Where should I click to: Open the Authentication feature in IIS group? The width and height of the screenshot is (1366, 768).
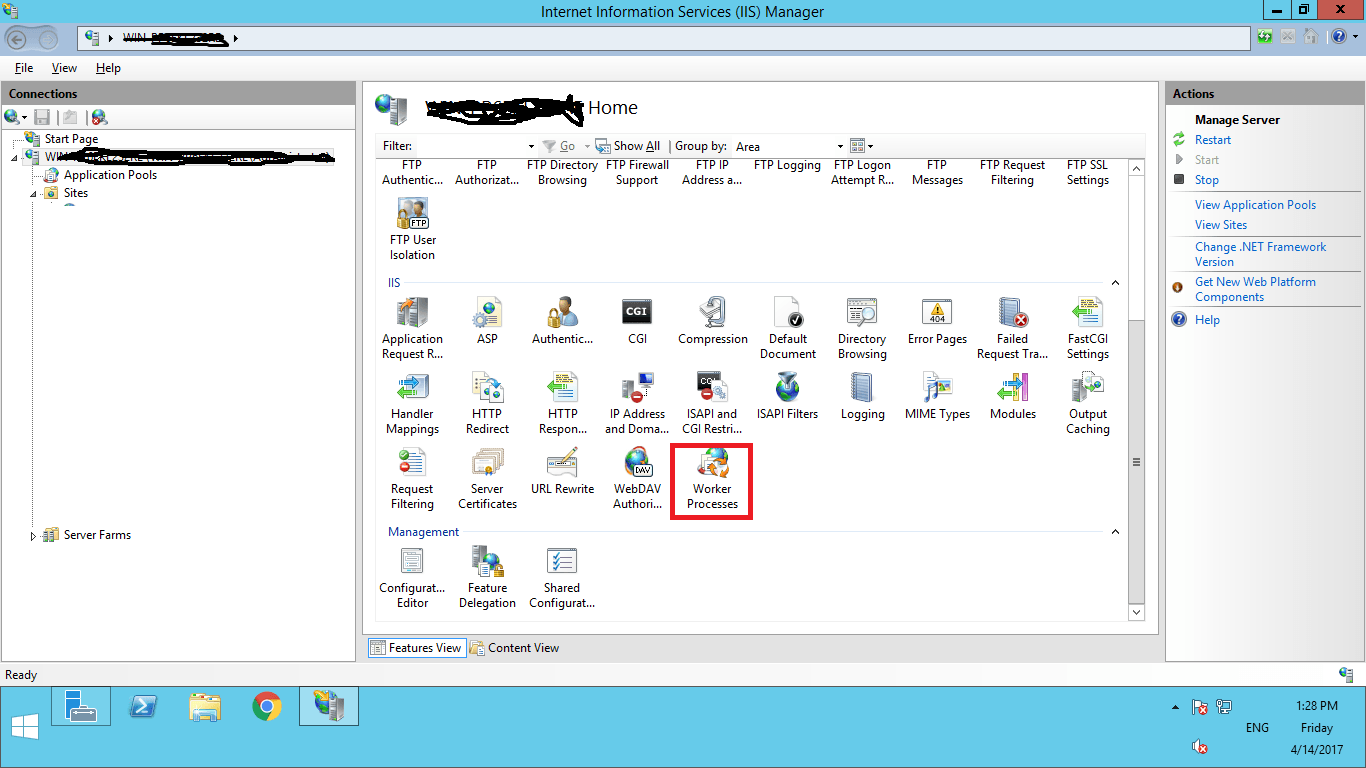(562, 321)
